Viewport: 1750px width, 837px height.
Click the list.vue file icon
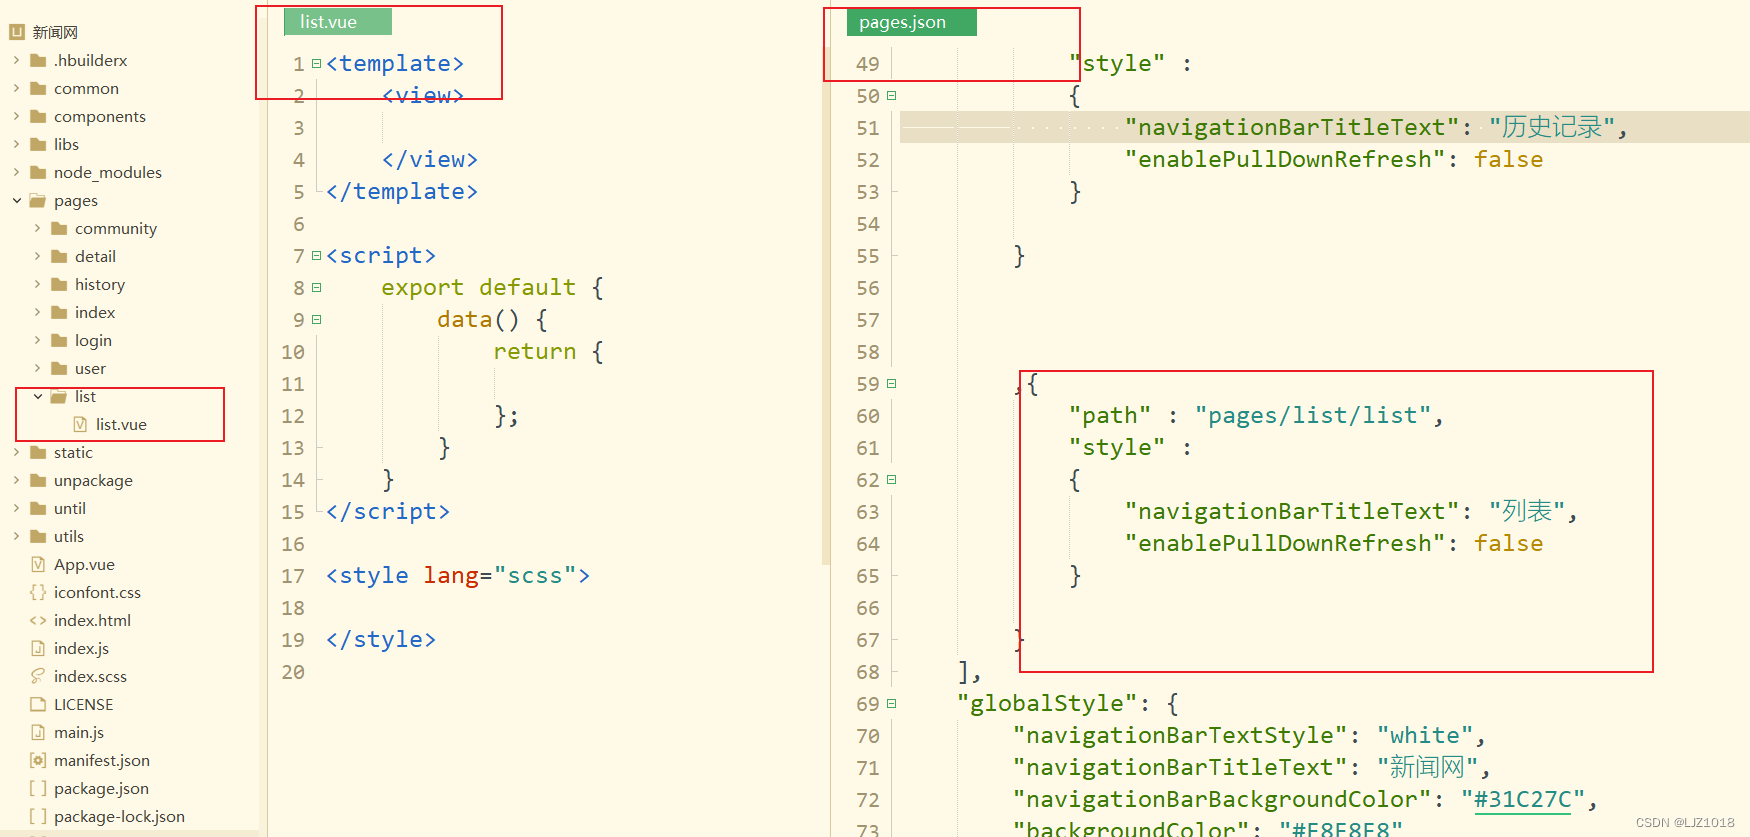pos(80,424)
